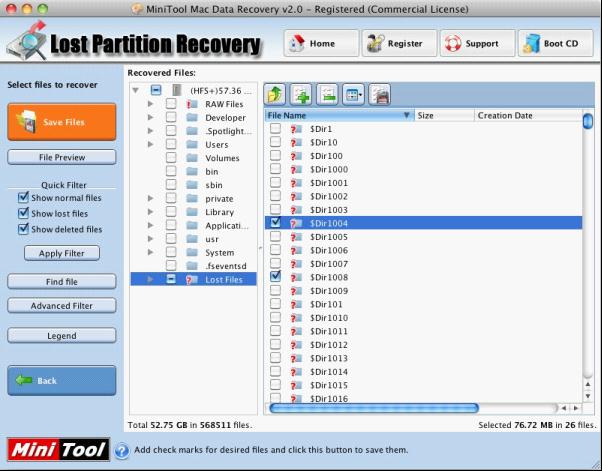This screenshot has width=602, height=471.
Task: Check the $Dir10 checkbox
Action: pos(275,142)
